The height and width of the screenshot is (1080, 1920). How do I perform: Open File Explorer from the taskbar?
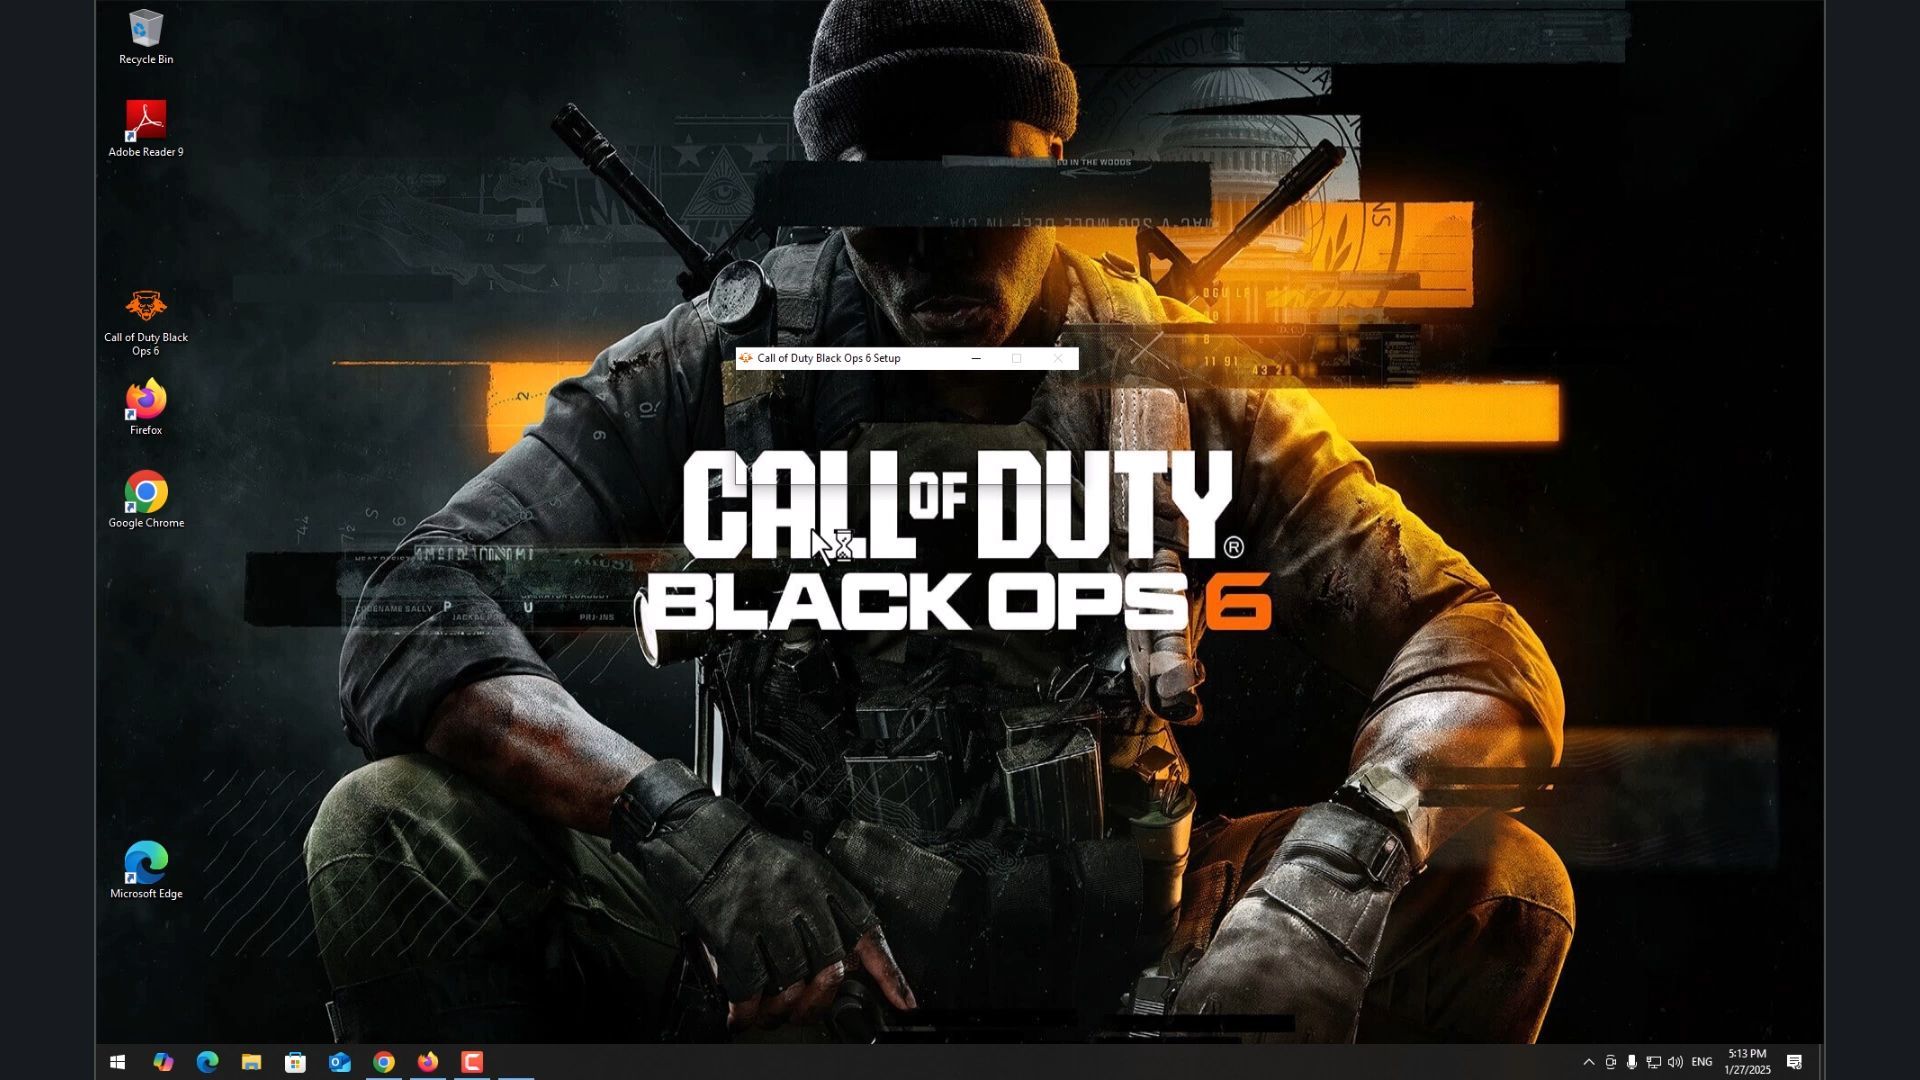point(251,1062)
